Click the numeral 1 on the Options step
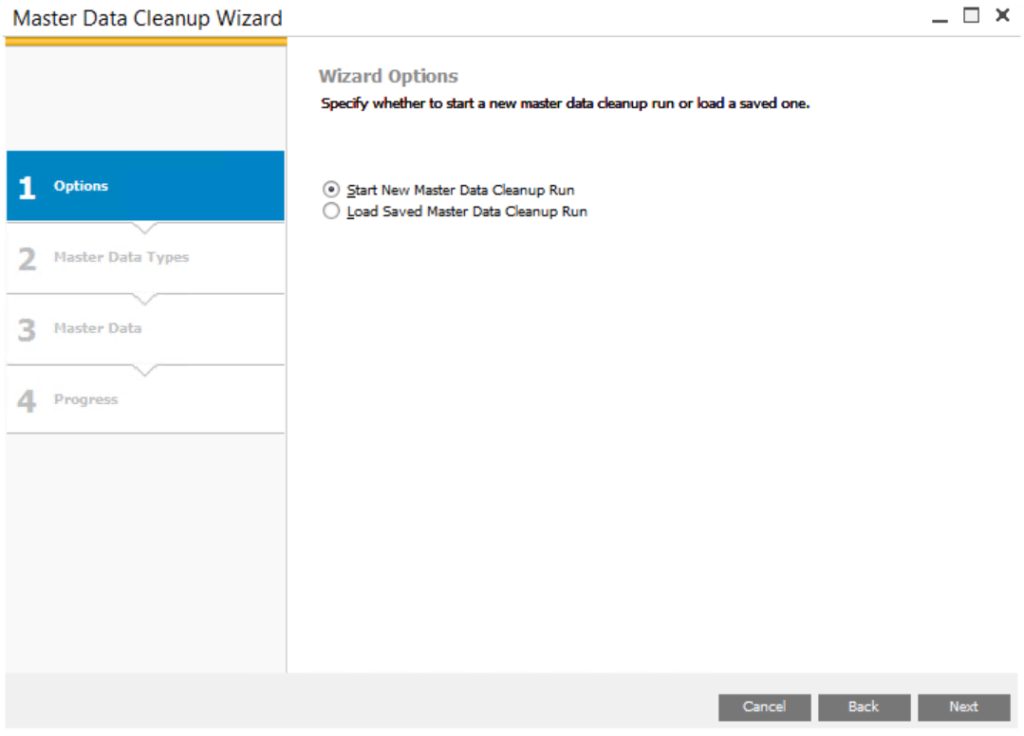 pyautogui.click(x=28, y=186)
